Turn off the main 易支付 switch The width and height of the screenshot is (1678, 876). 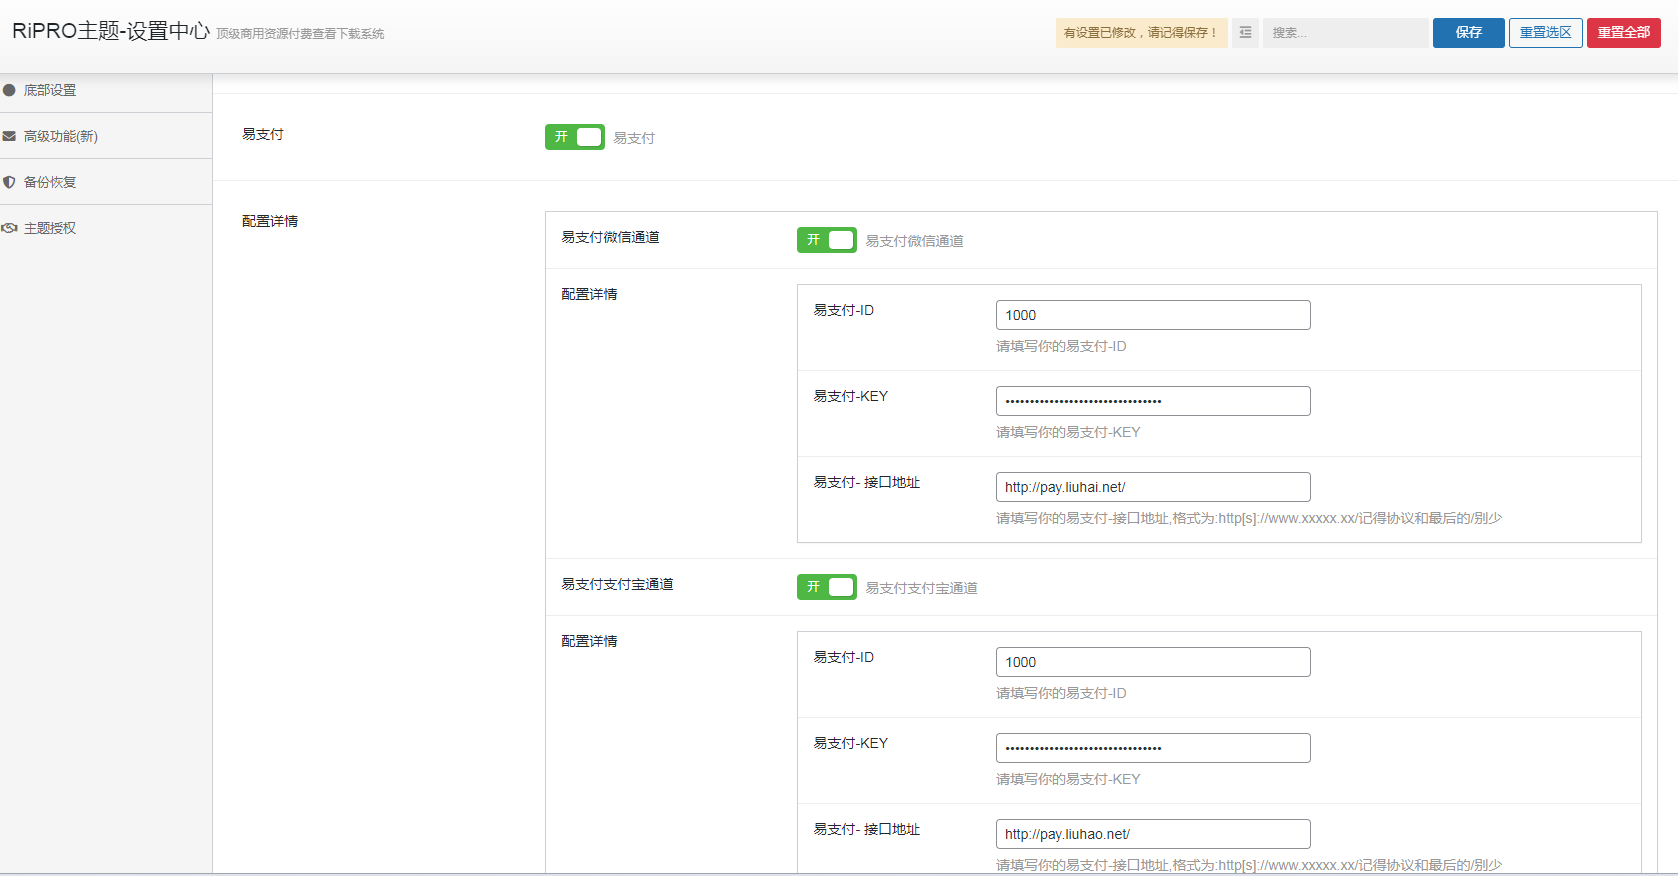pos(574,137)
